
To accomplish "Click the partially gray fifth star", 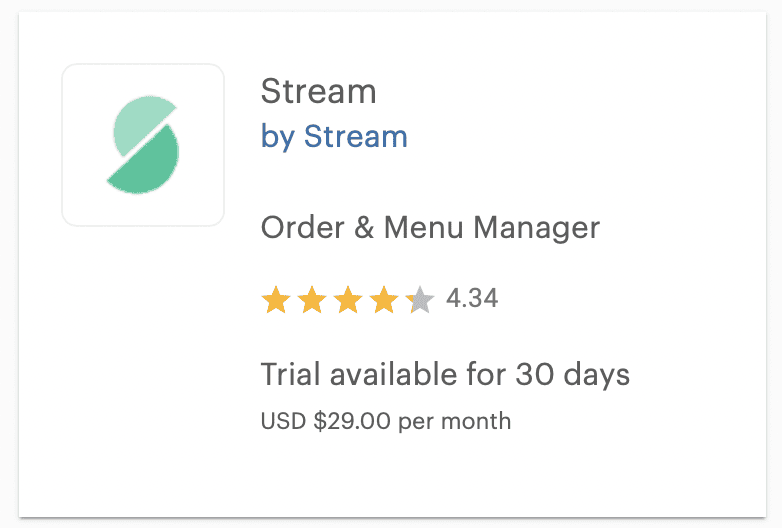I will point(420,300).
